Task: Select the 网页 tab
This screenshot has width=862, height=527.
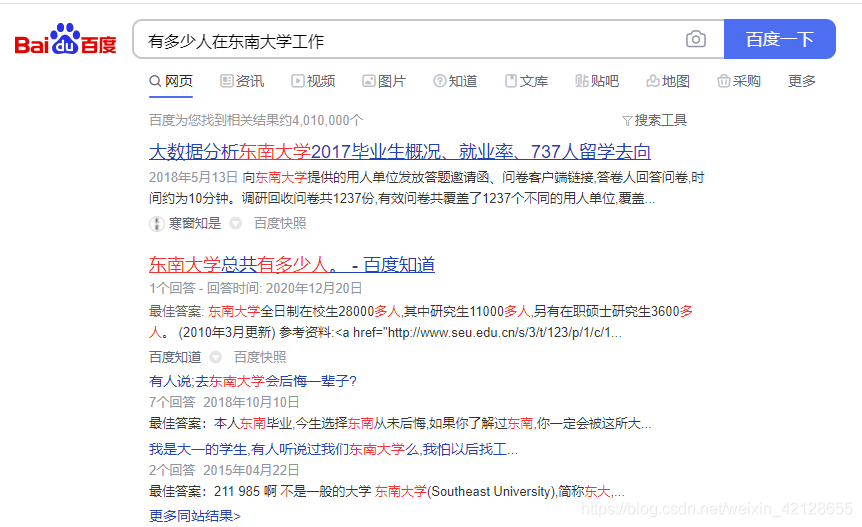Action: (x=171, y=81)
